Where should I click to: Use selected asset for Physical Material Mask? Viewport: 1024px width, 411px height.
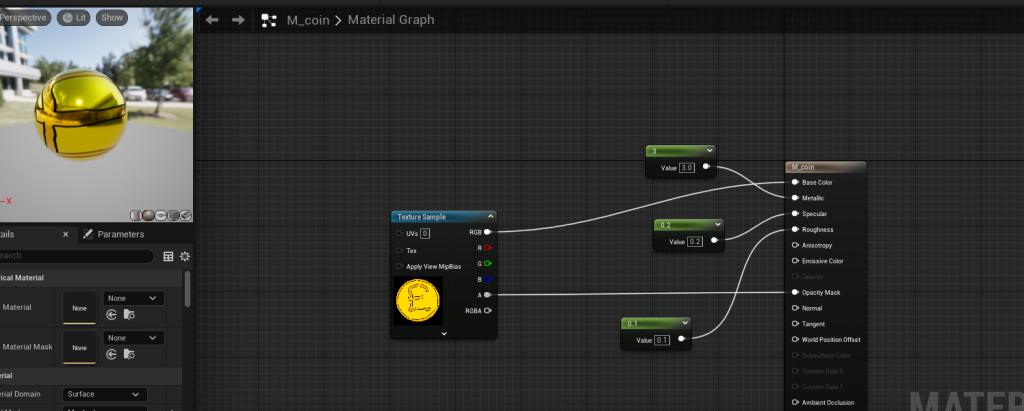112,353
